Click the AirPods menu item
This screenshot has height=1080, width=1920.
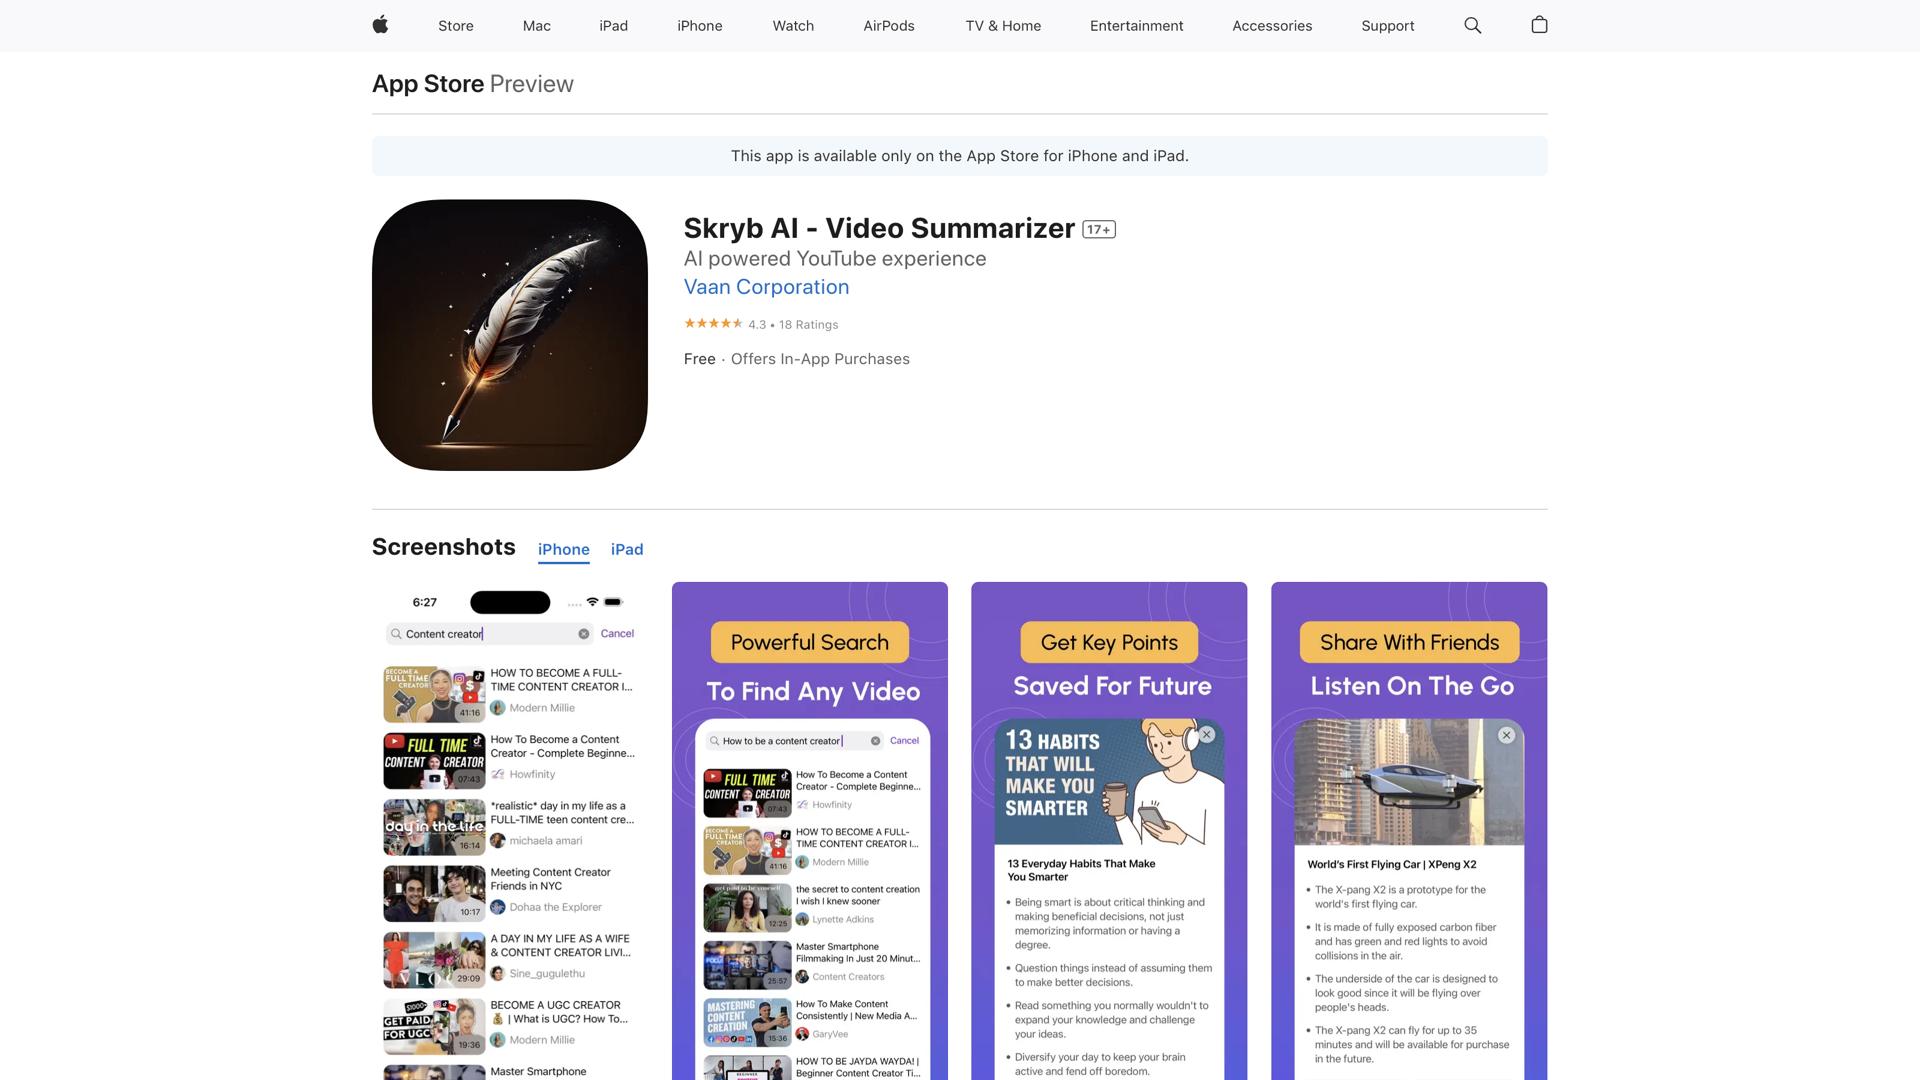click(888, 26)
